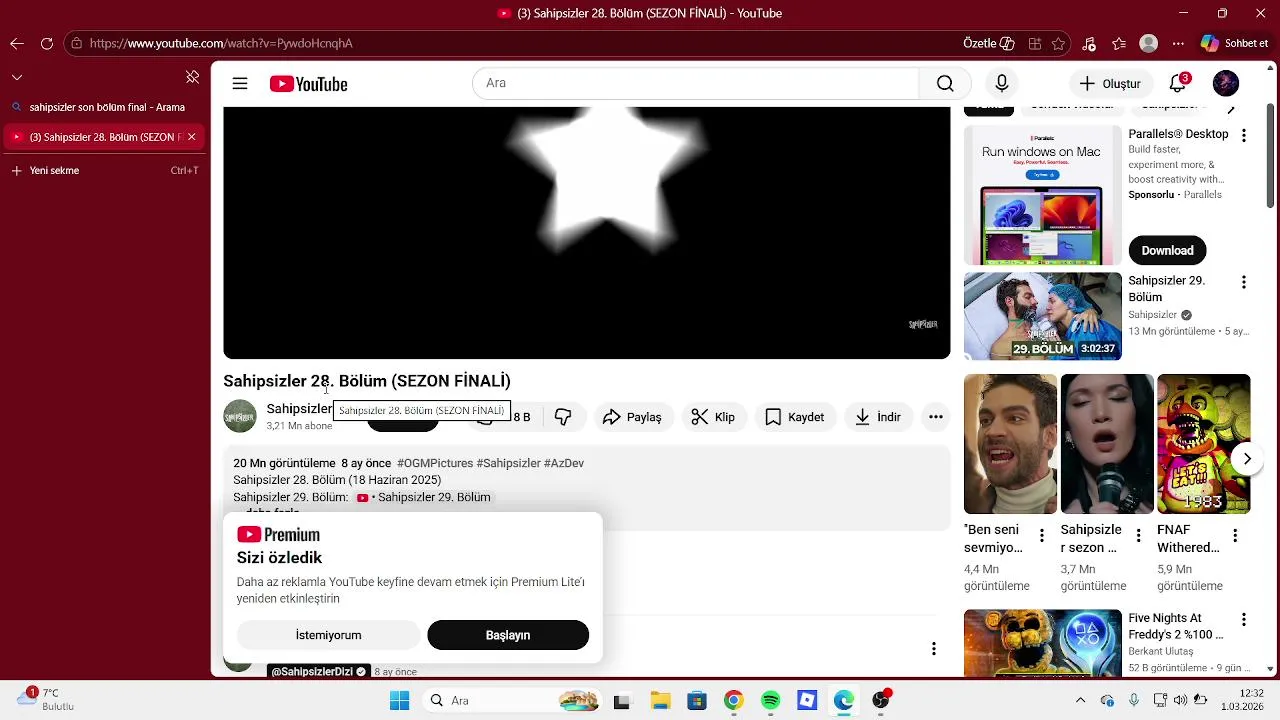Open Spotify from the taskbar
This screenshot has height=720, width=1280.
click(x=770, y=701)
